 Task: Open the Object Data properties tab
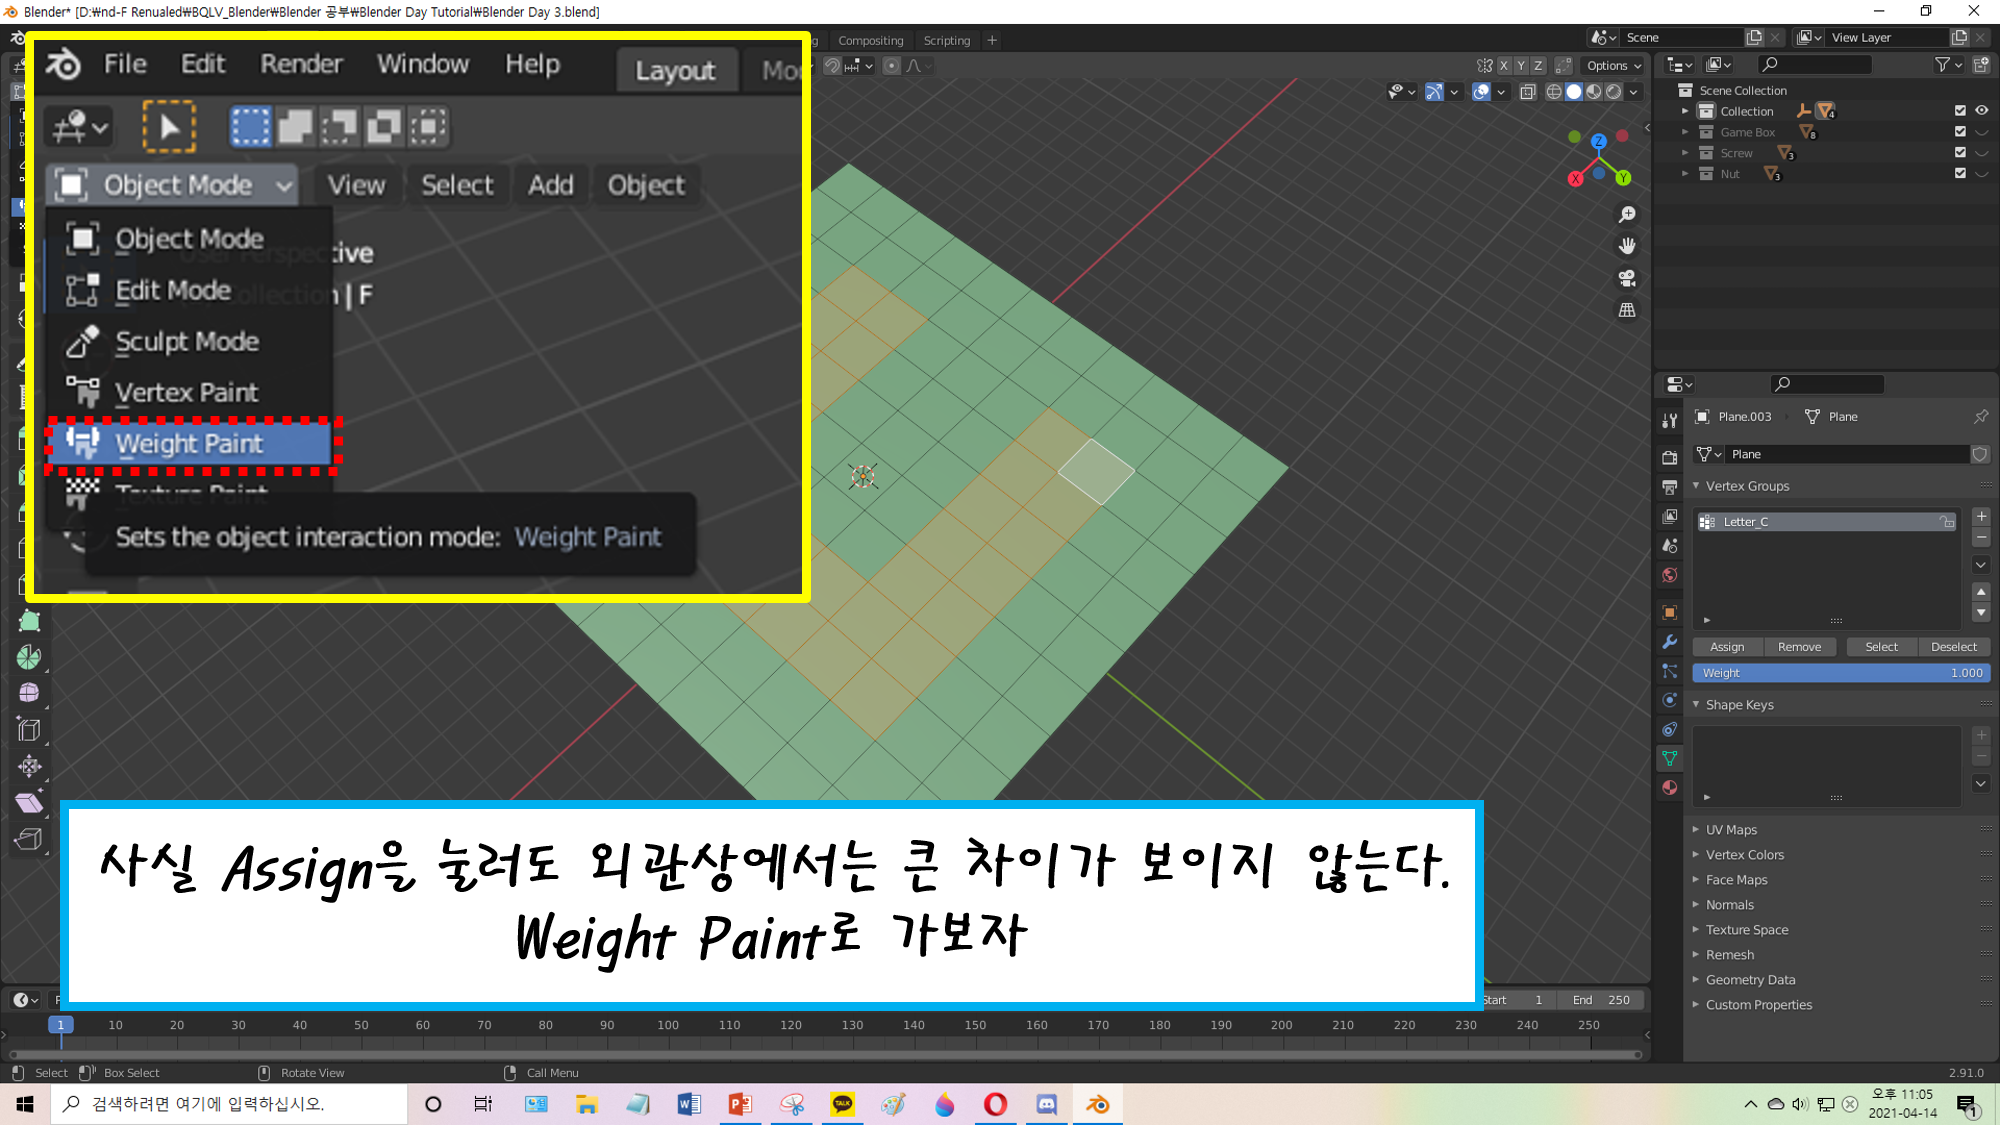pos(1669,759)
